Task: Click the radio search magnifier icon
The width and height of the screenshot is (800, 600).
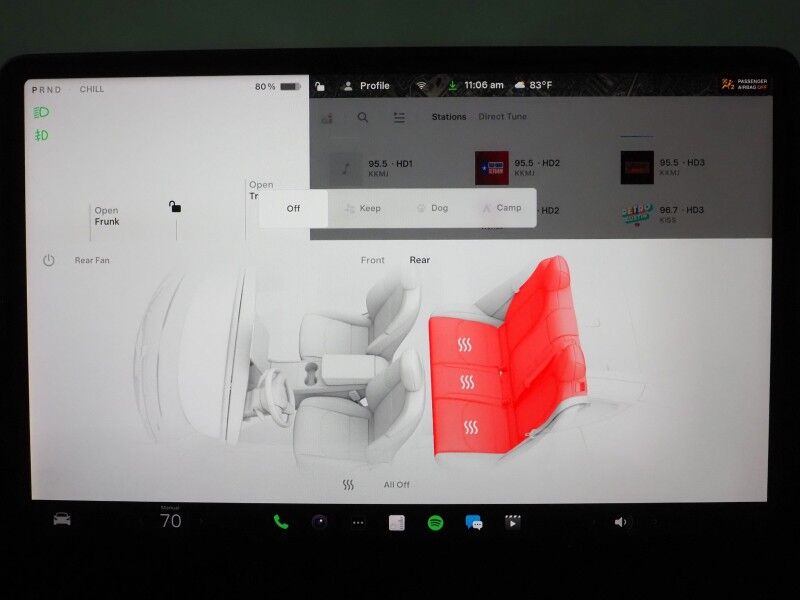Action: 363,117
